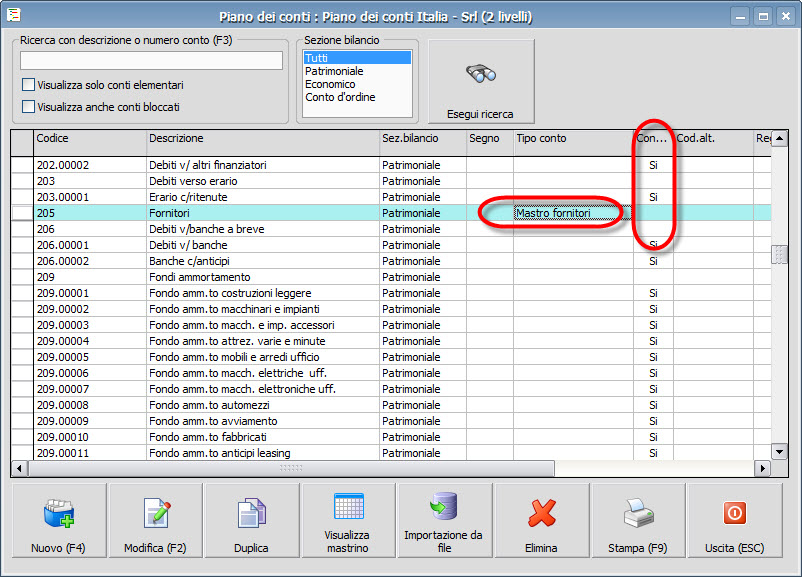This screenshot has width=802, height=577.
Task: Click horizontal scrollbar right arrow
Action: 763,468
